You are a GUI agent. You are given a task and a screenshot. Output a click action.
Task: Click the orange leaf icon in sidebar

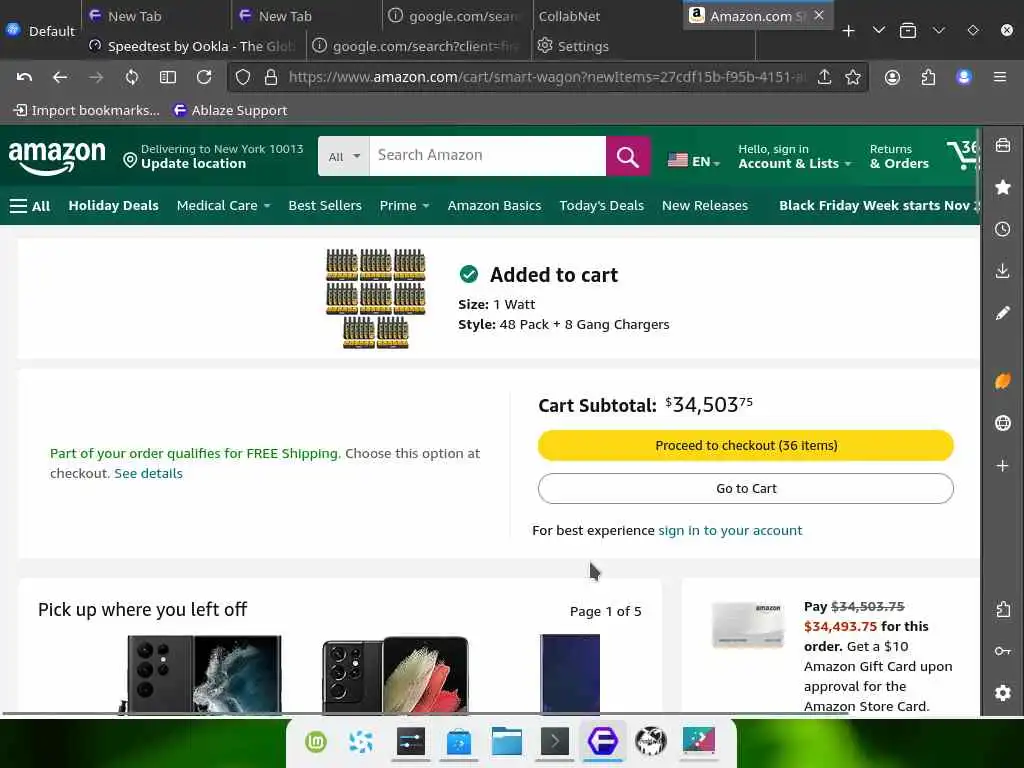[1002, 381]
